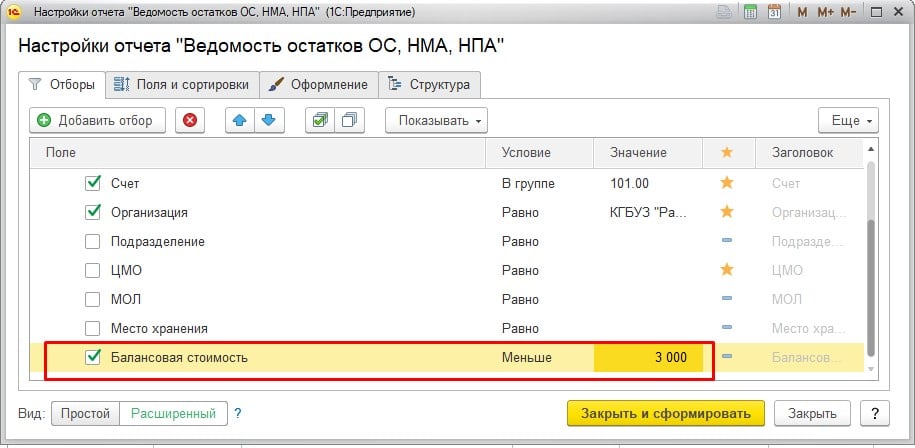Enable the Подразделение filter checkbox
This screenshot has height=448, width=915.
94,241
